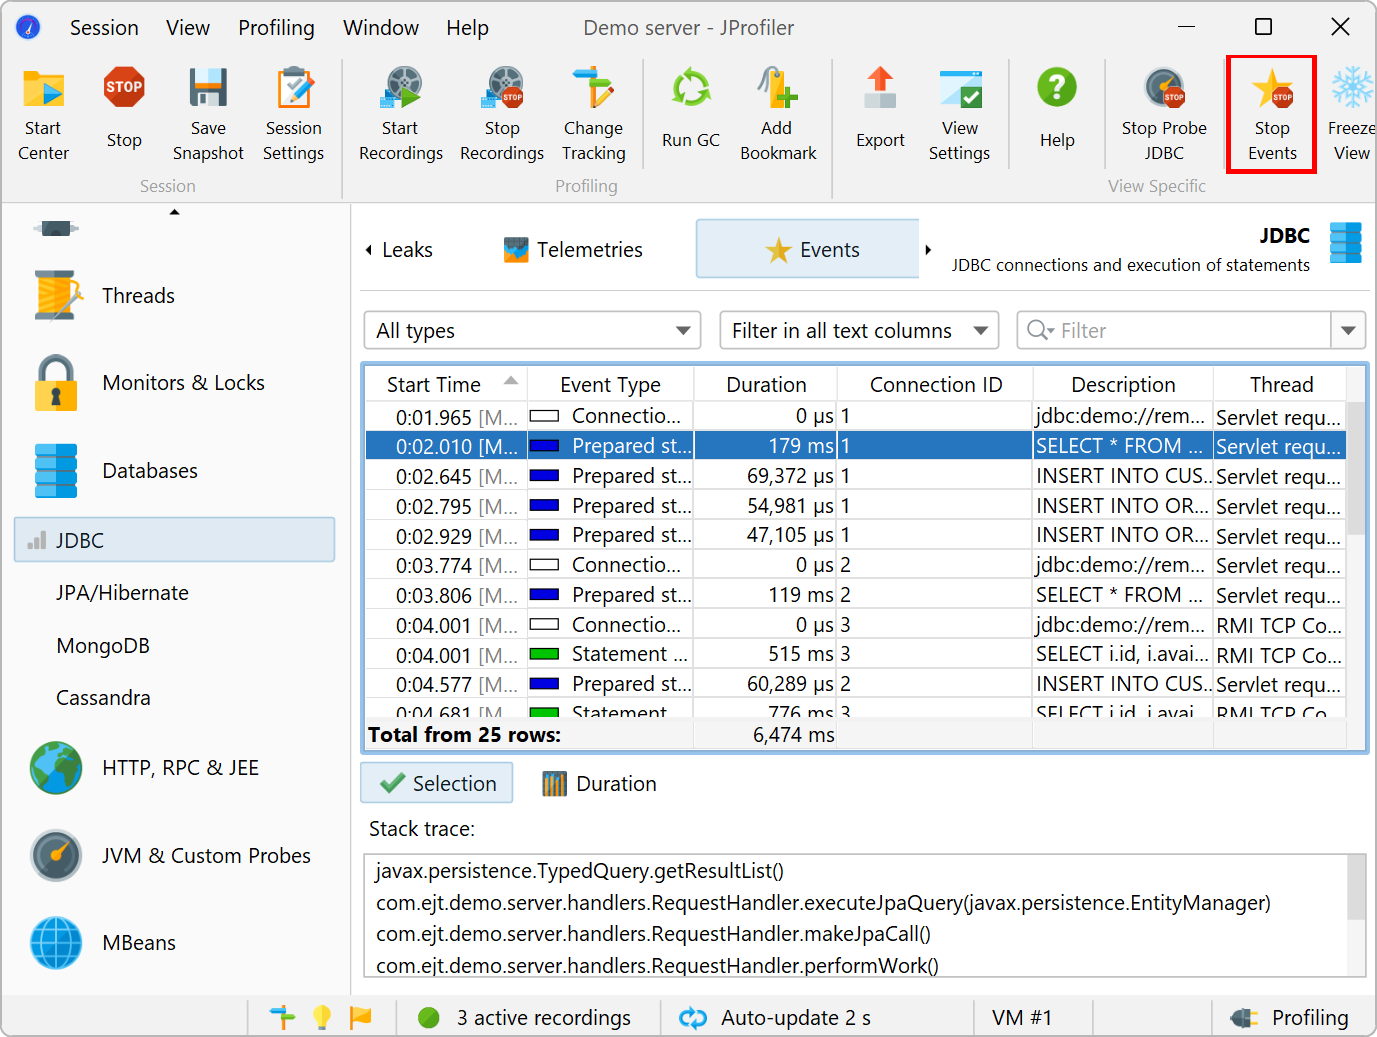Expand the filter history dropdown arrow
The width and height of the screenshot is (1377, 1037).
1348,330
